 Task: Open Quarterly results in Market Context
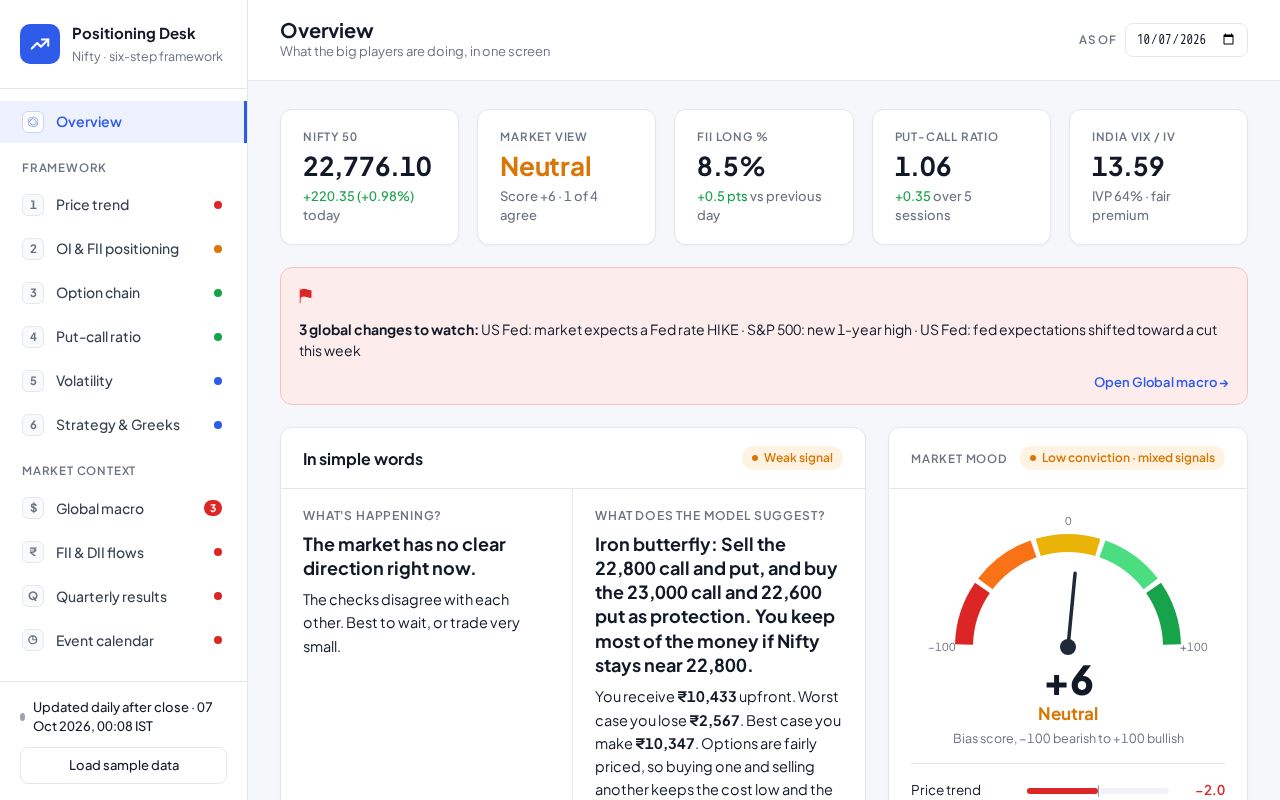click(x=123, y=596)
